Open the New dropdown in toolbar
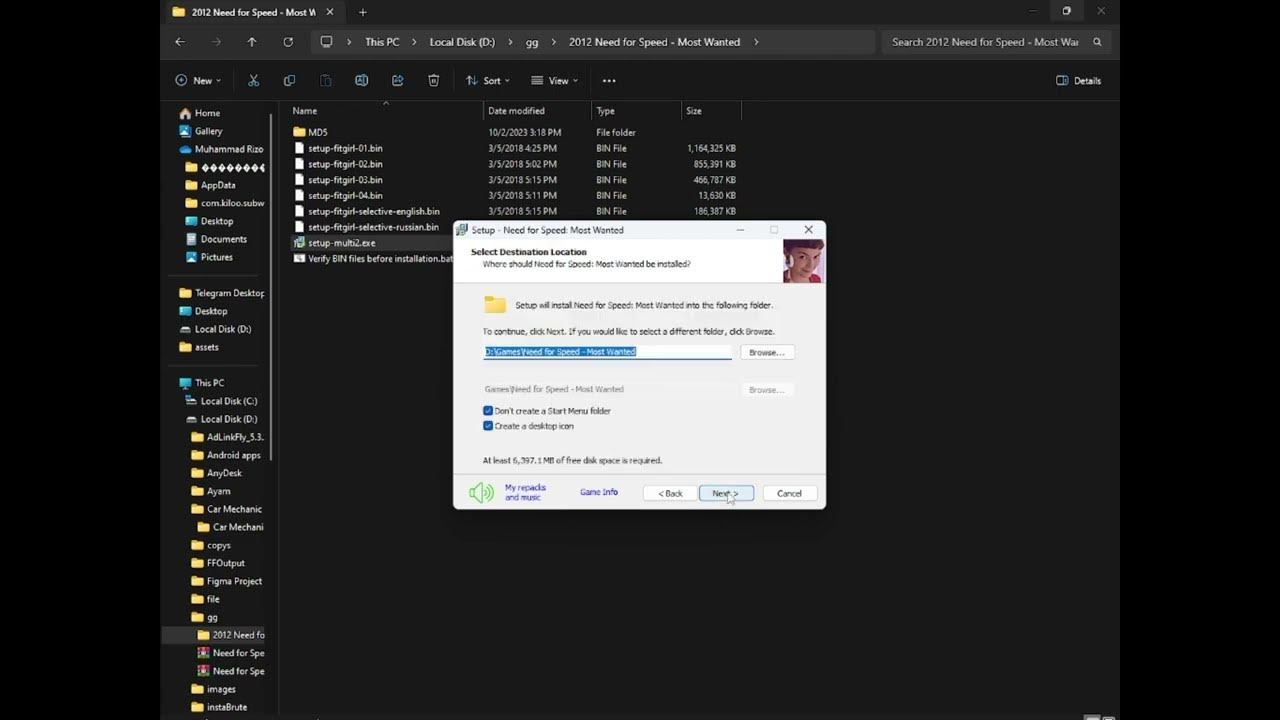The height and width of the screenshot is (720, 1280). tap(198, 80)
